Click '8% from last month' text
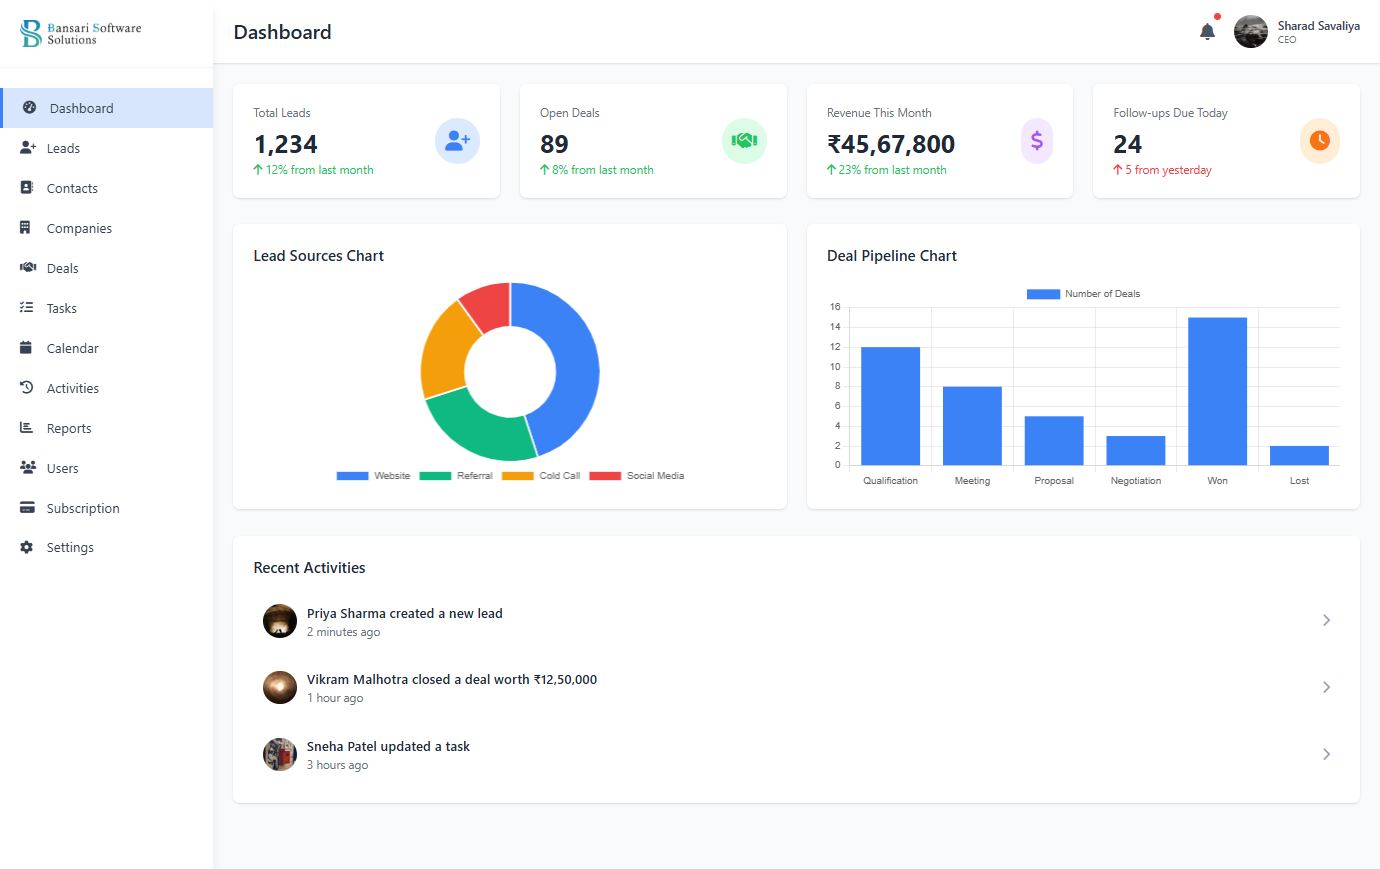Image resolution: width=1380 pixels, height=869 pixels. (603, 170)
